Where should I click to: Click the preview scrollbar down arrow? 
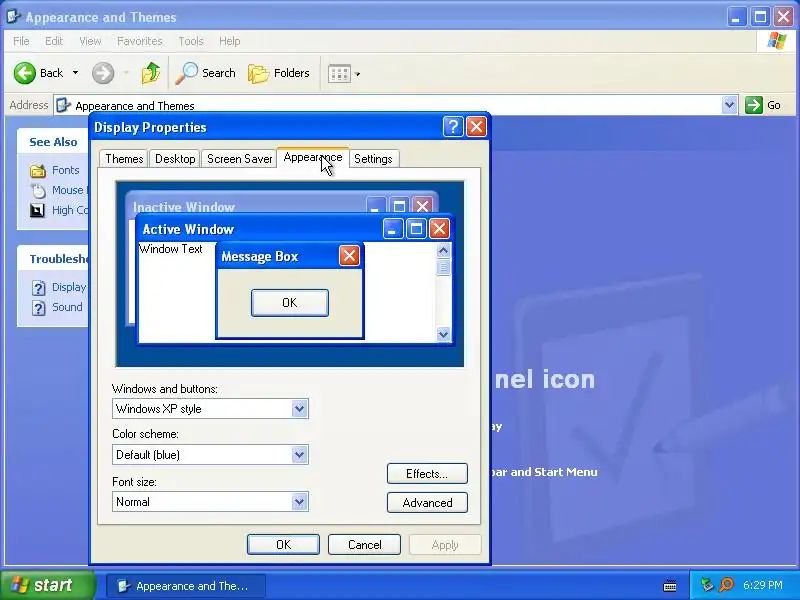[x=443, y=334]
